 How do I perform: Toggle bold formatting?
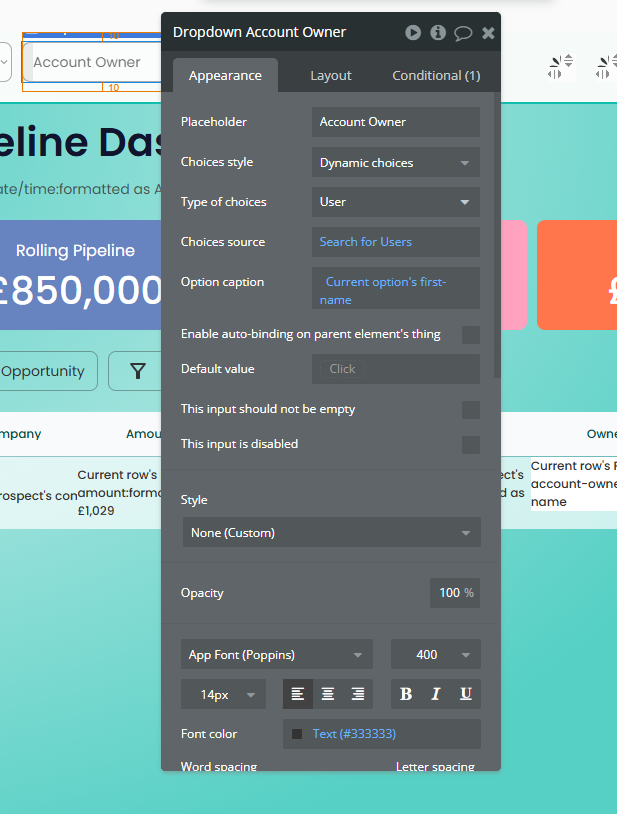406,694
